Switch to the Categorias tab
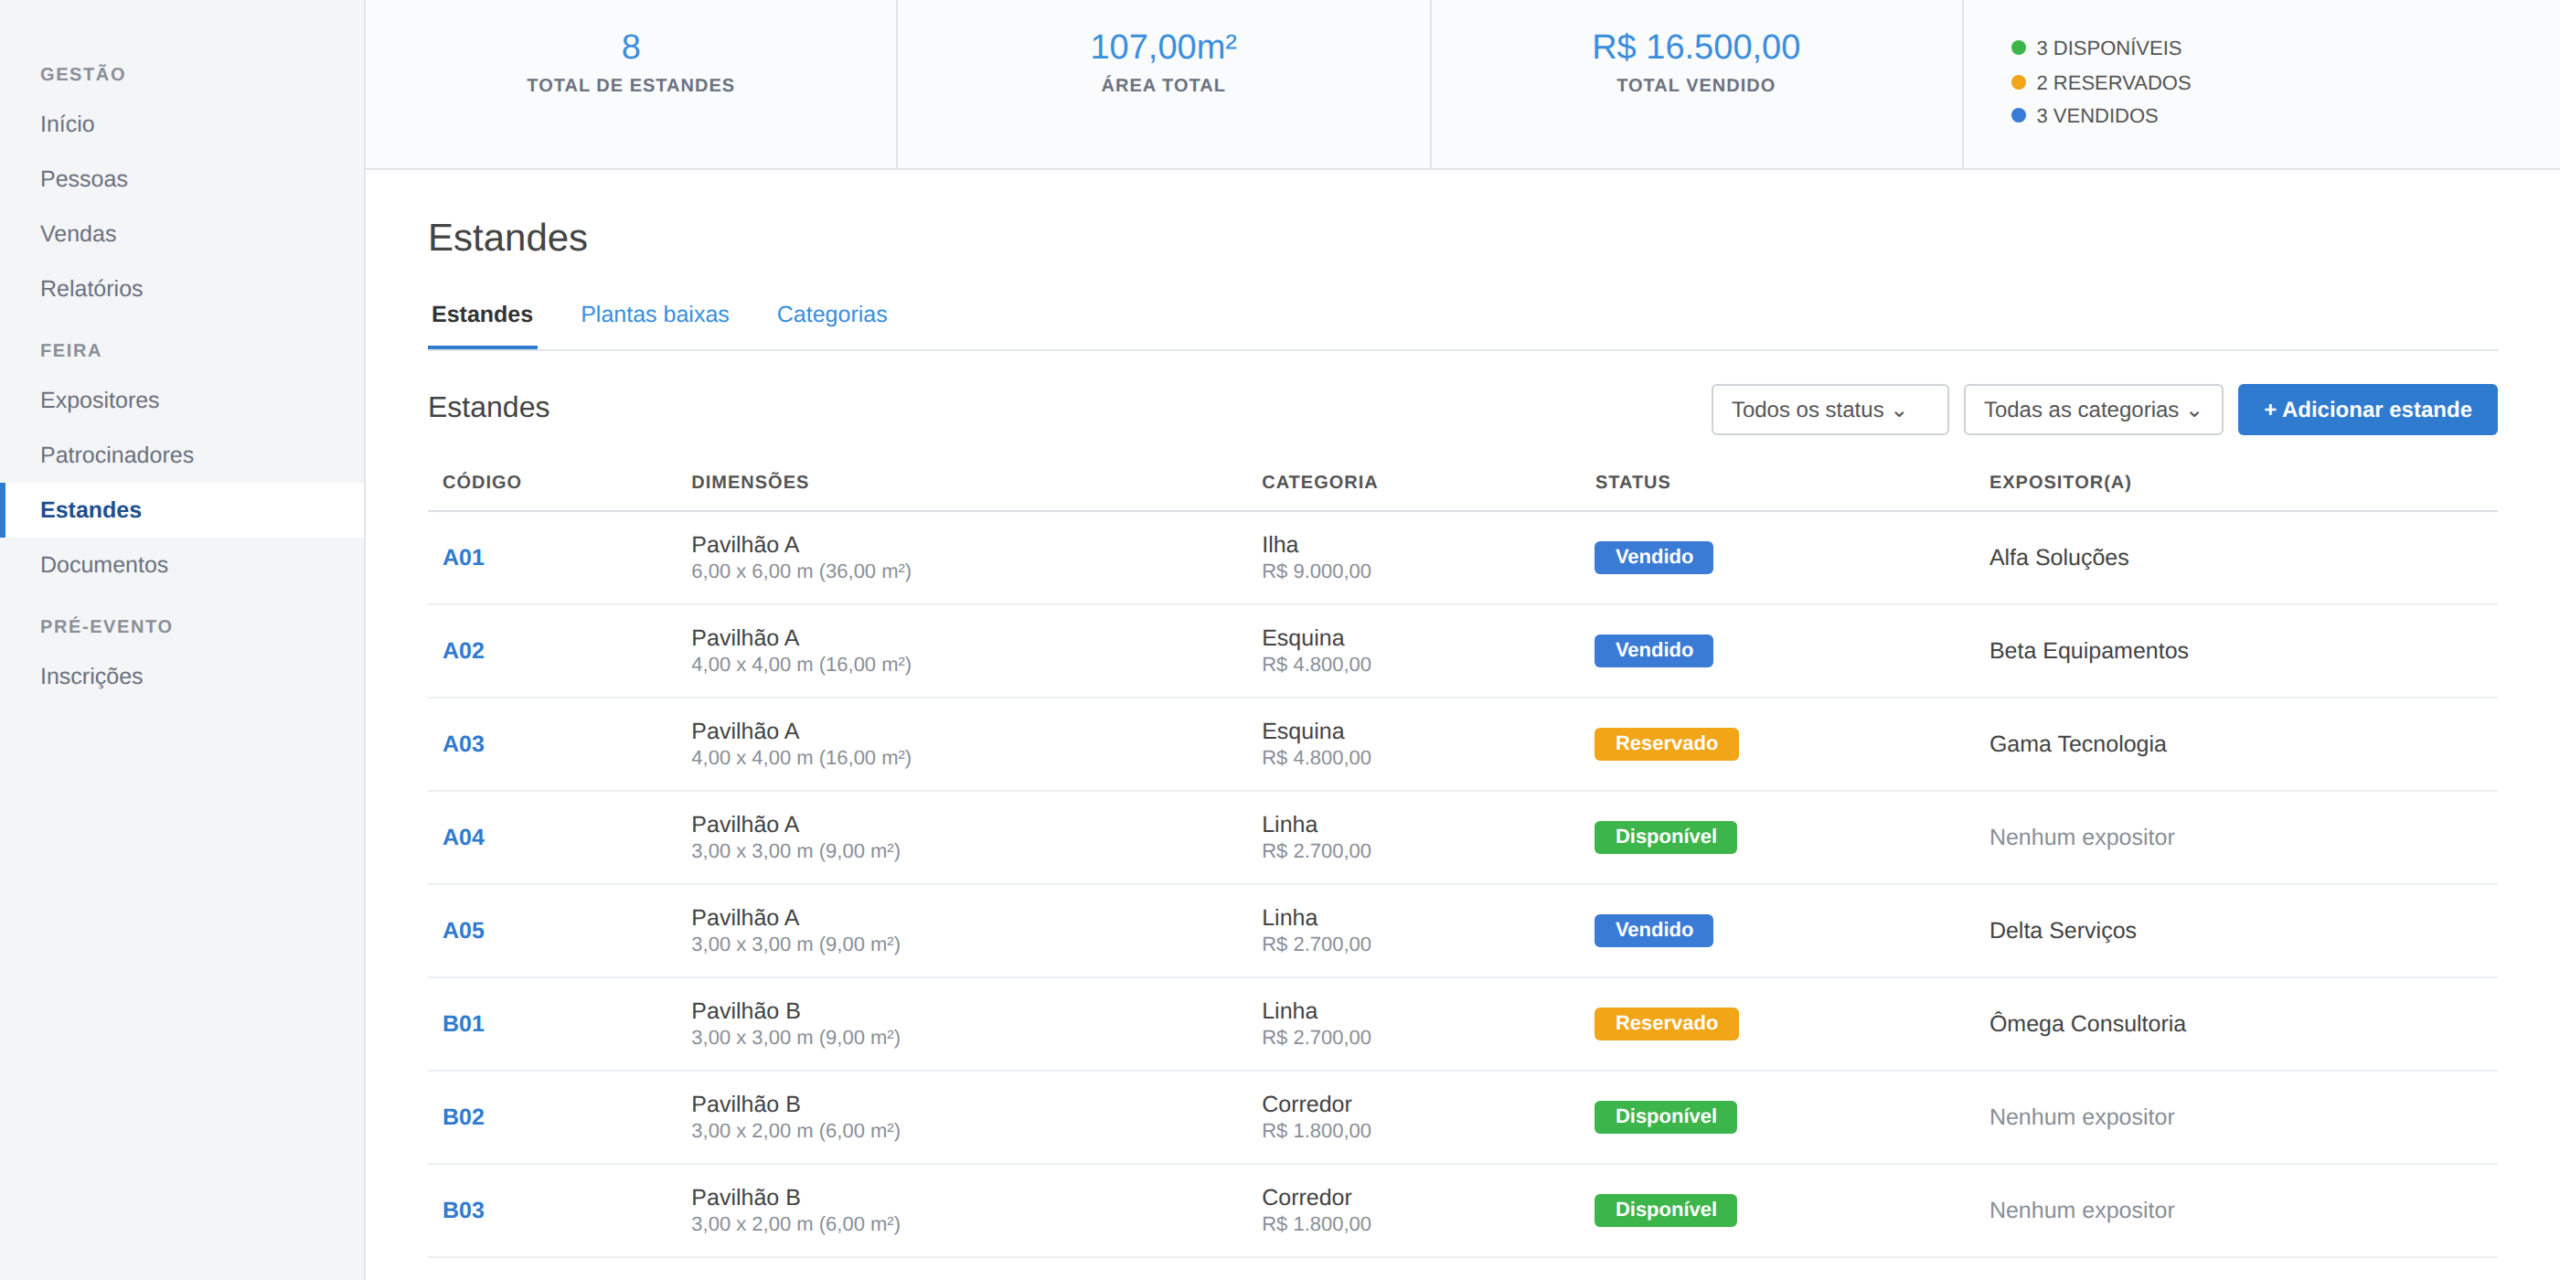The height and width of the screenshot is (1280, 2560). 832,314
